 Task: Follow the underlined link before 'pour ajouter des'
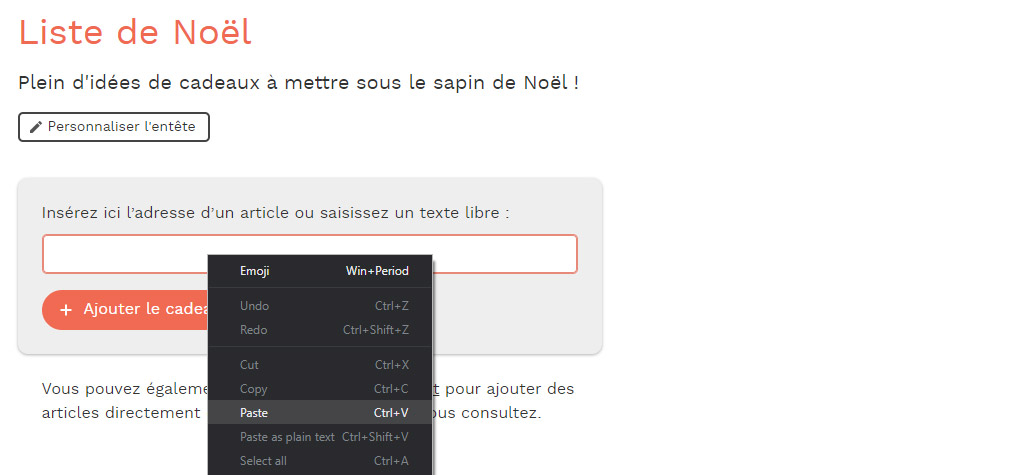436,389
